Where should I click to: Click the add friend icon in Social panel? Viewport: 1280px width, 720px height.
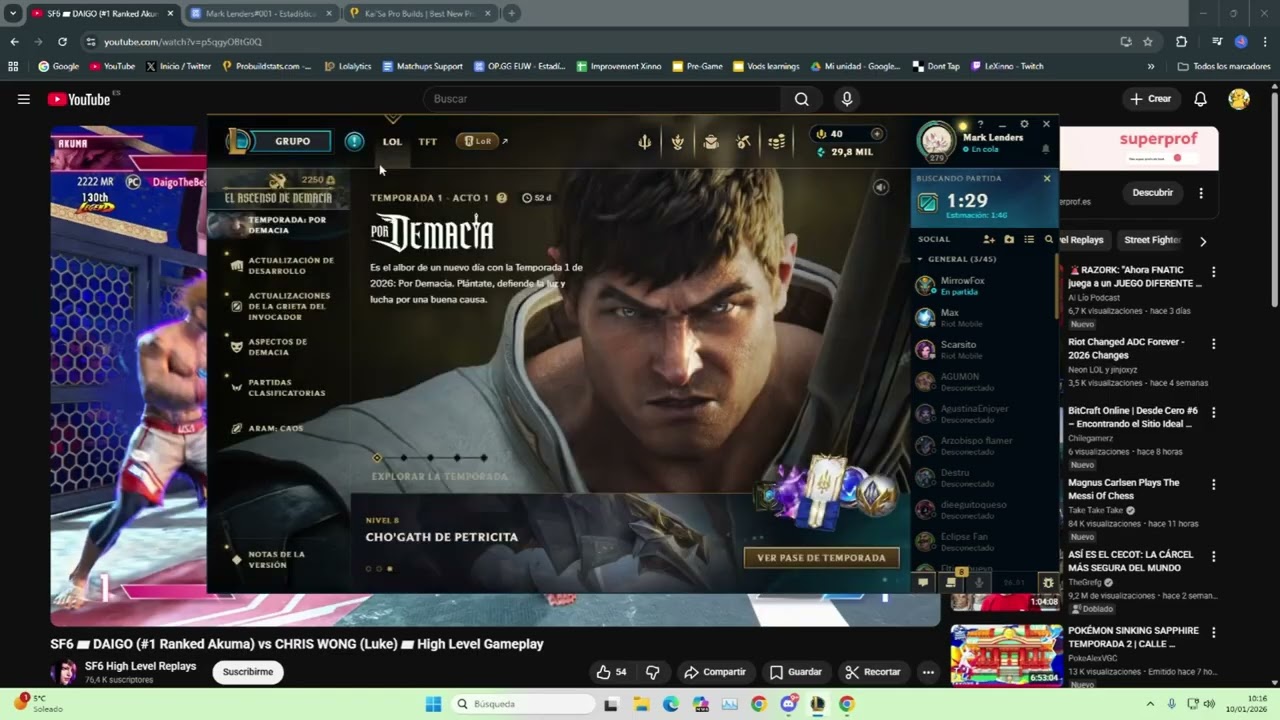pos(989,239)
